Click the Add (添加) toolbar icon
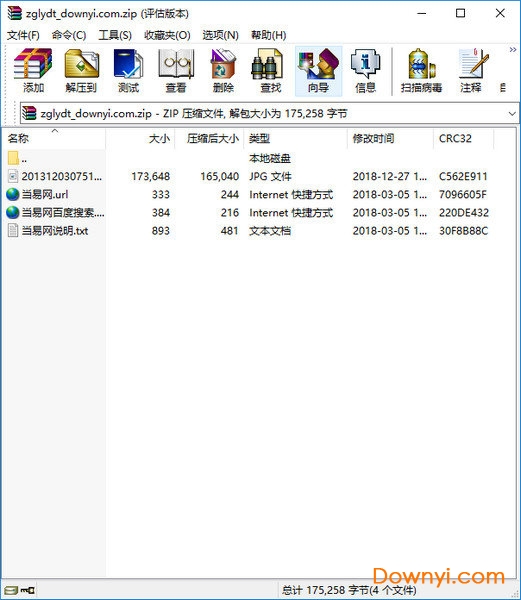This screenshot has width=521, height=600. tap(33, 70)
